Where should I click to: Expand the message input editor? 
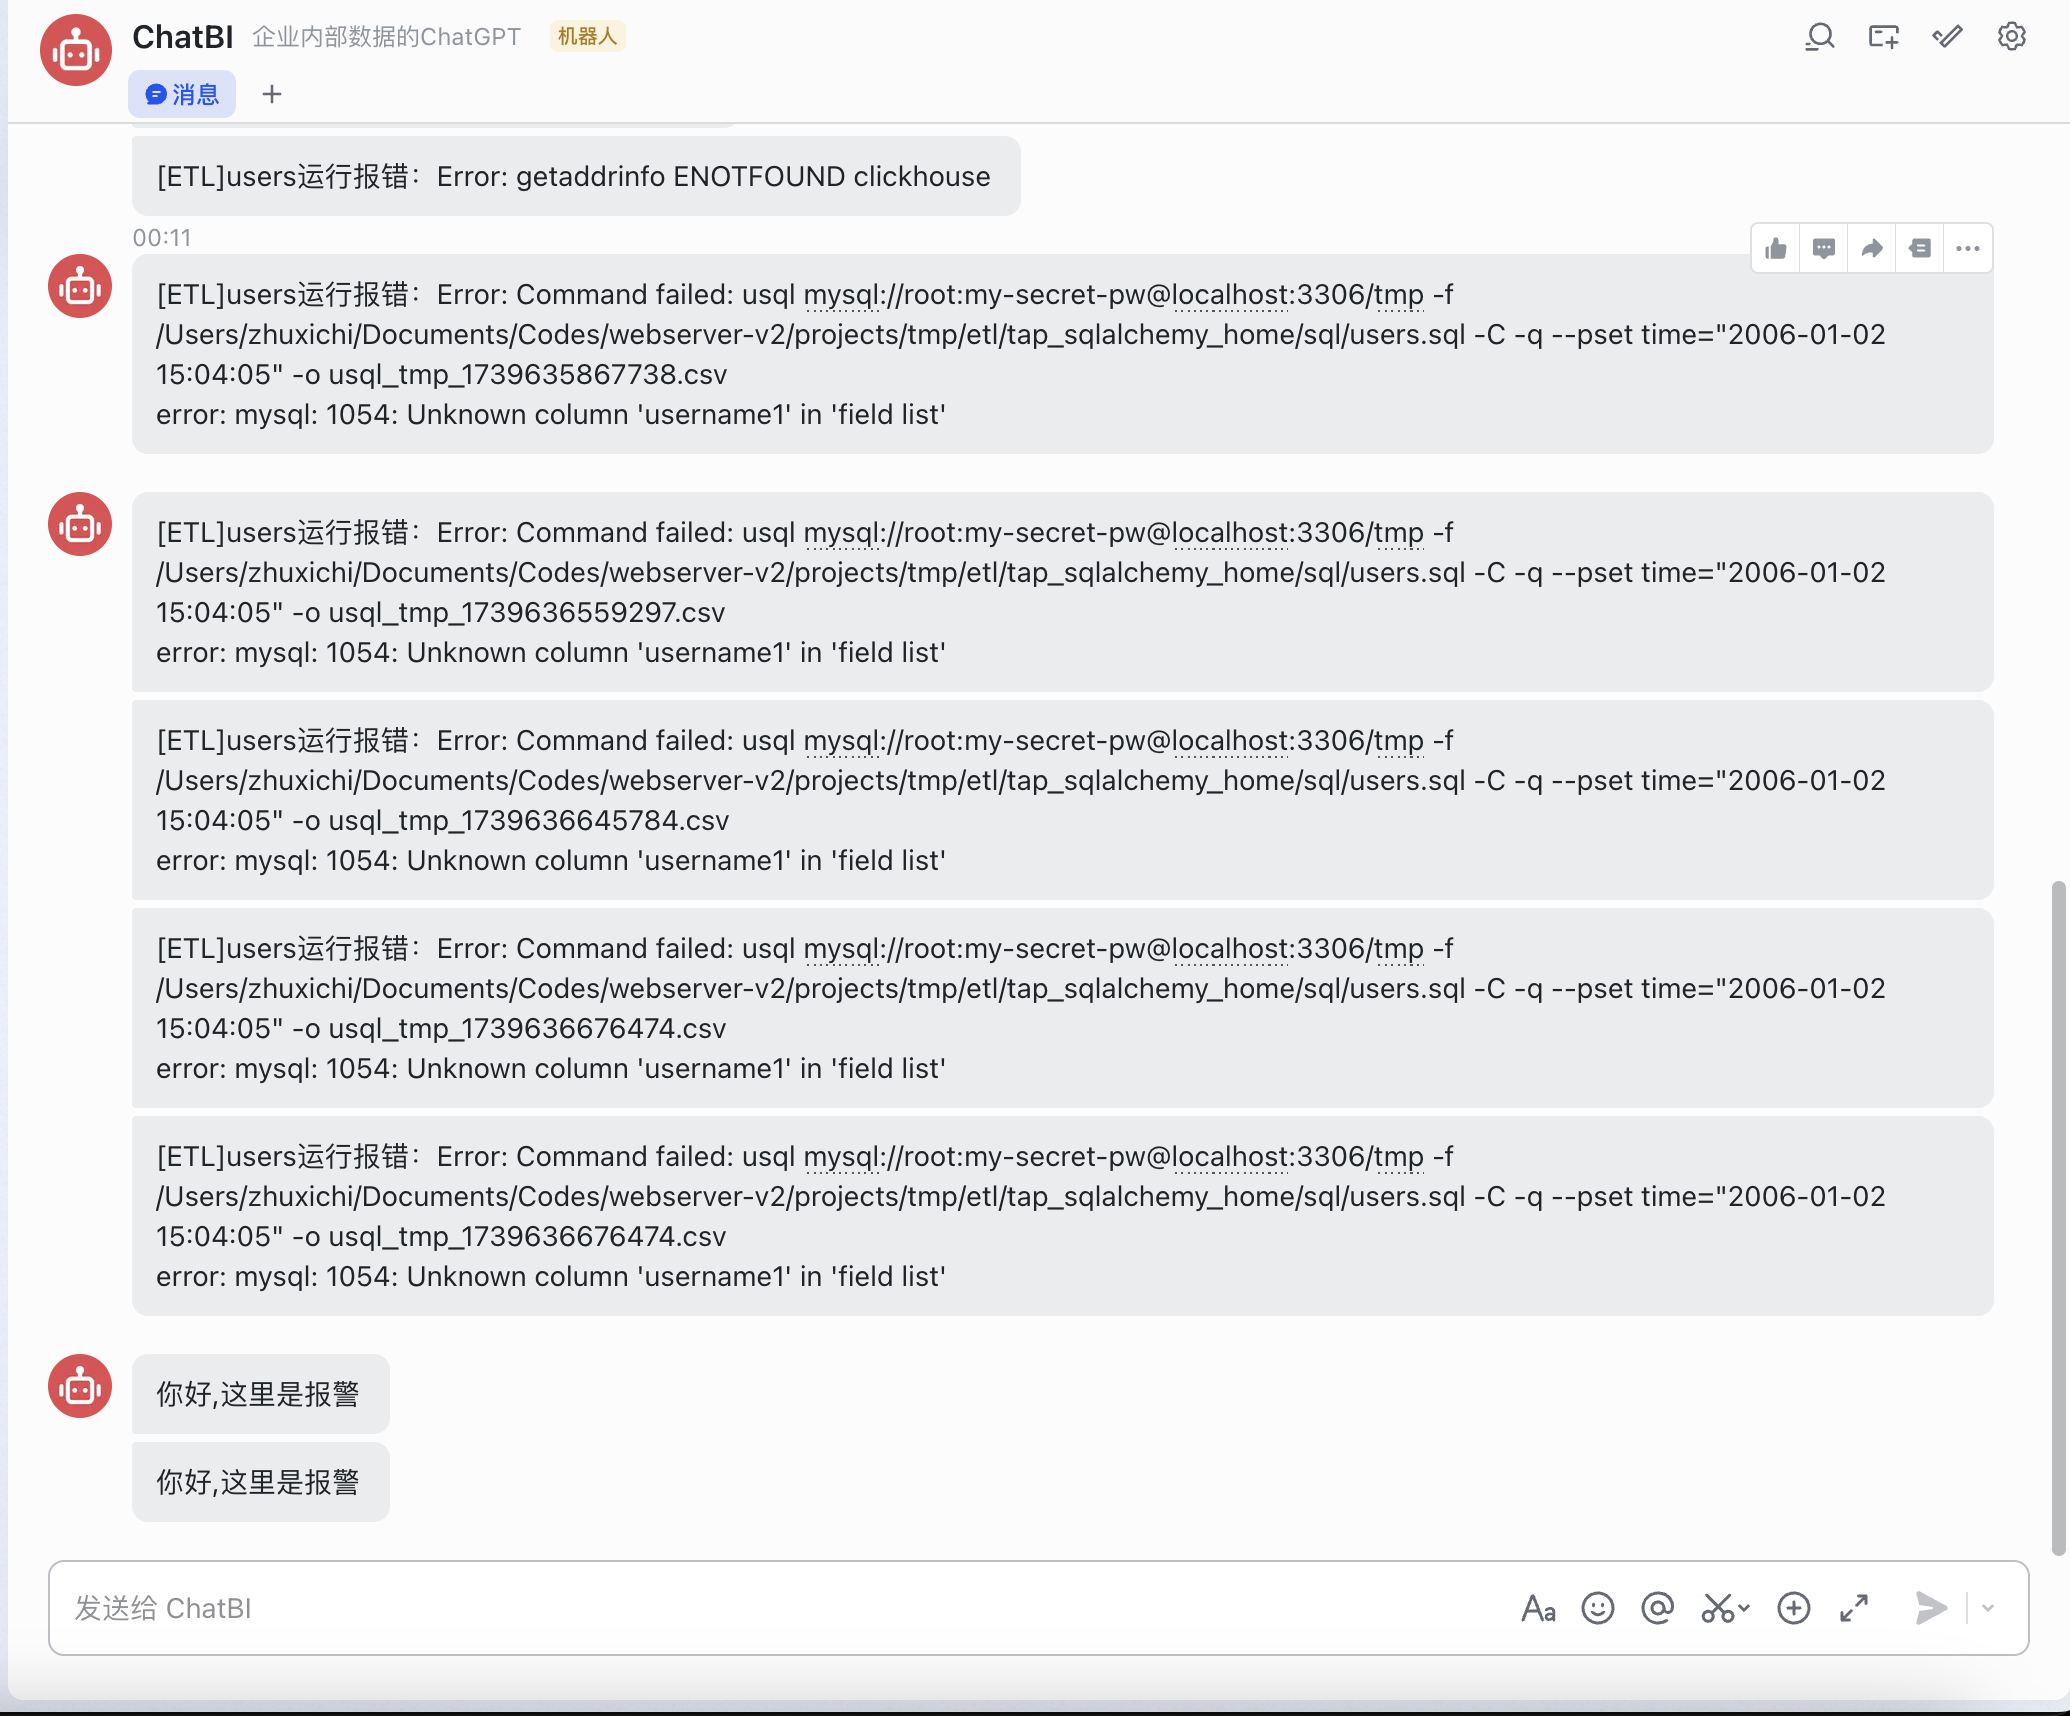1854,1608
